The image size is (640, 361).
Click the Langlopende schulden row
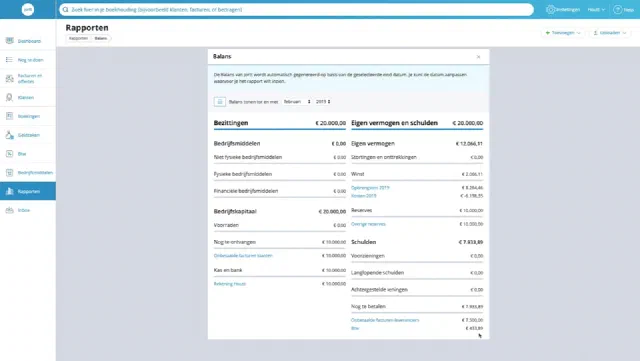pos(417,273)
